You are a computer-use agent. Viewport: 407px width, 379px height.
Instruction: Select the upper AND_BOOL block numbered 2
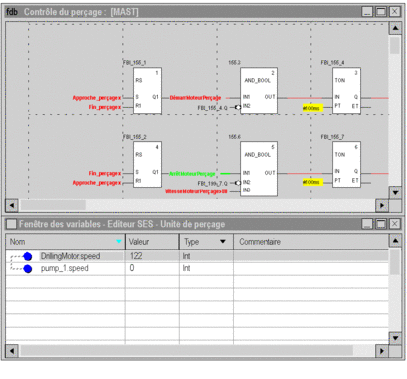click(259, 91)
